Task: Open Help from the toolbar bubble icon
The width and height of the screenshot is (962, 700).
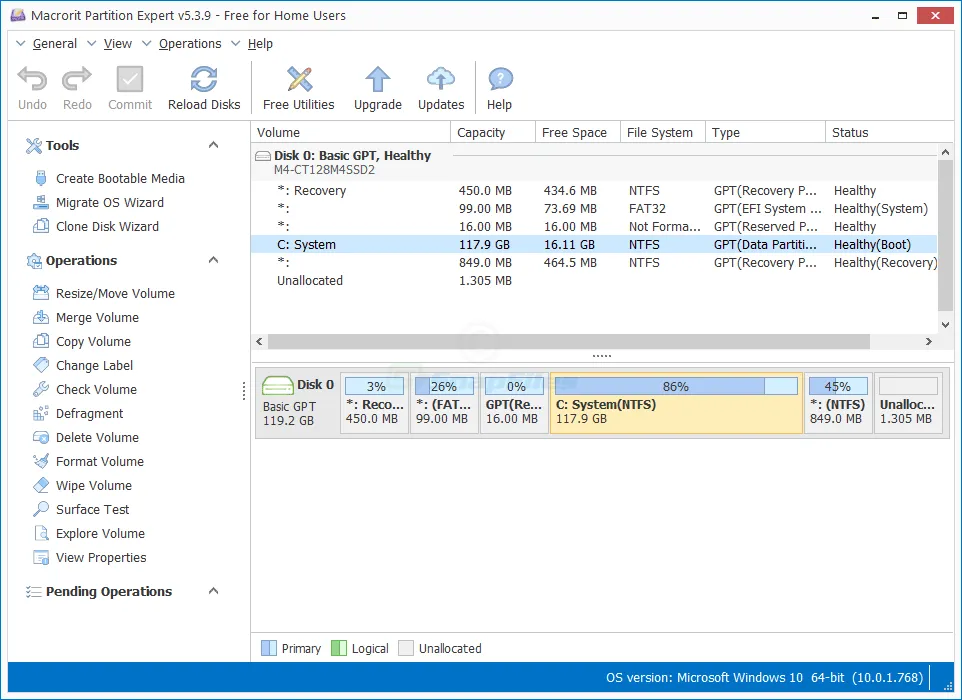Action: [x=500, y=79]
